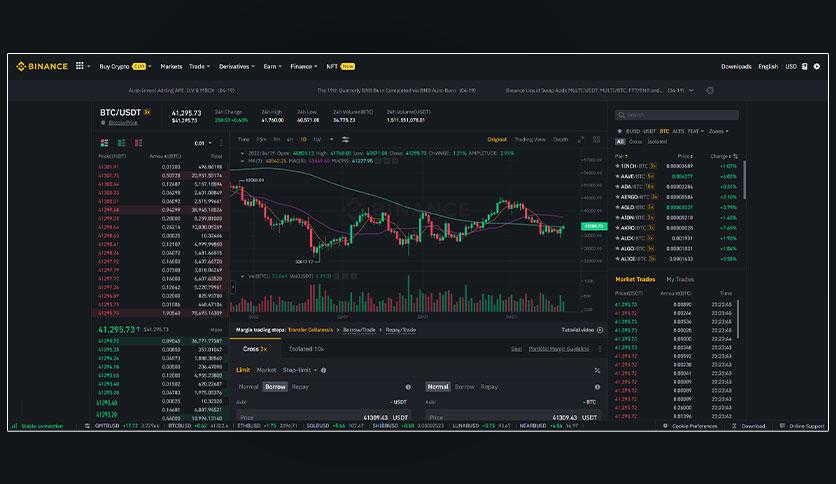The height and width of the screenshot is (484, 836).
Task: Close the announcement bar with the X icon
Action: click(x=710, y=91)
